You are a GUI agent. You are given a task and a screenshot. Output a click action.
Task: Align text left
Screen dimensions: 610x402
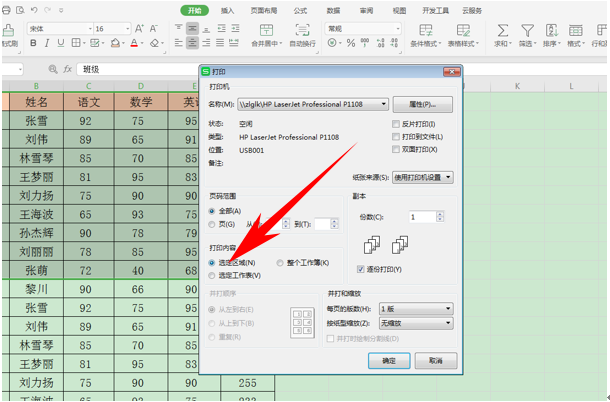click(x=178, y=43)
